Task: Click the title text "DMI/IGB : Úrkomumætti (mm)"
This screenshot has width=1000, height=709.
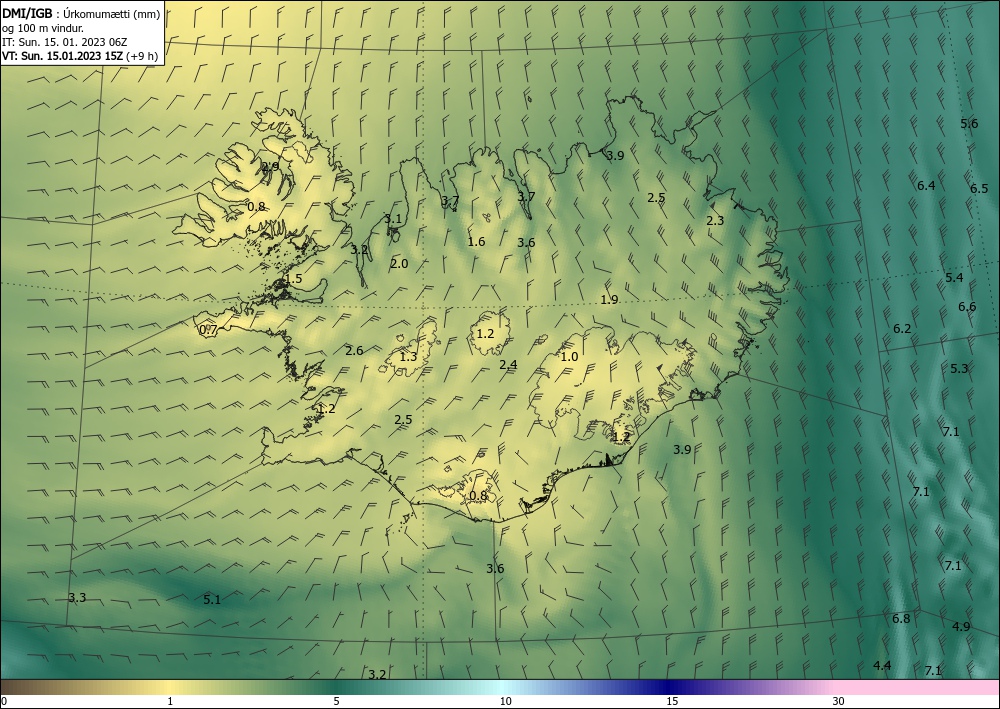Action: point(81,15)
